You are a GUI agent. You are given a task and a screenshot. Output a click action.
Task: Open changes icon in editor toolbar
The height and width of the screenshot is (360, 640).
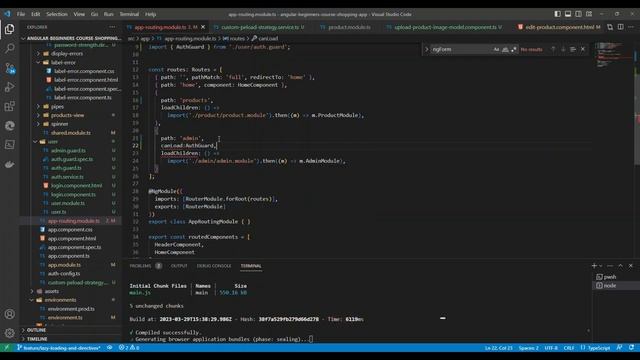(610, 27)
